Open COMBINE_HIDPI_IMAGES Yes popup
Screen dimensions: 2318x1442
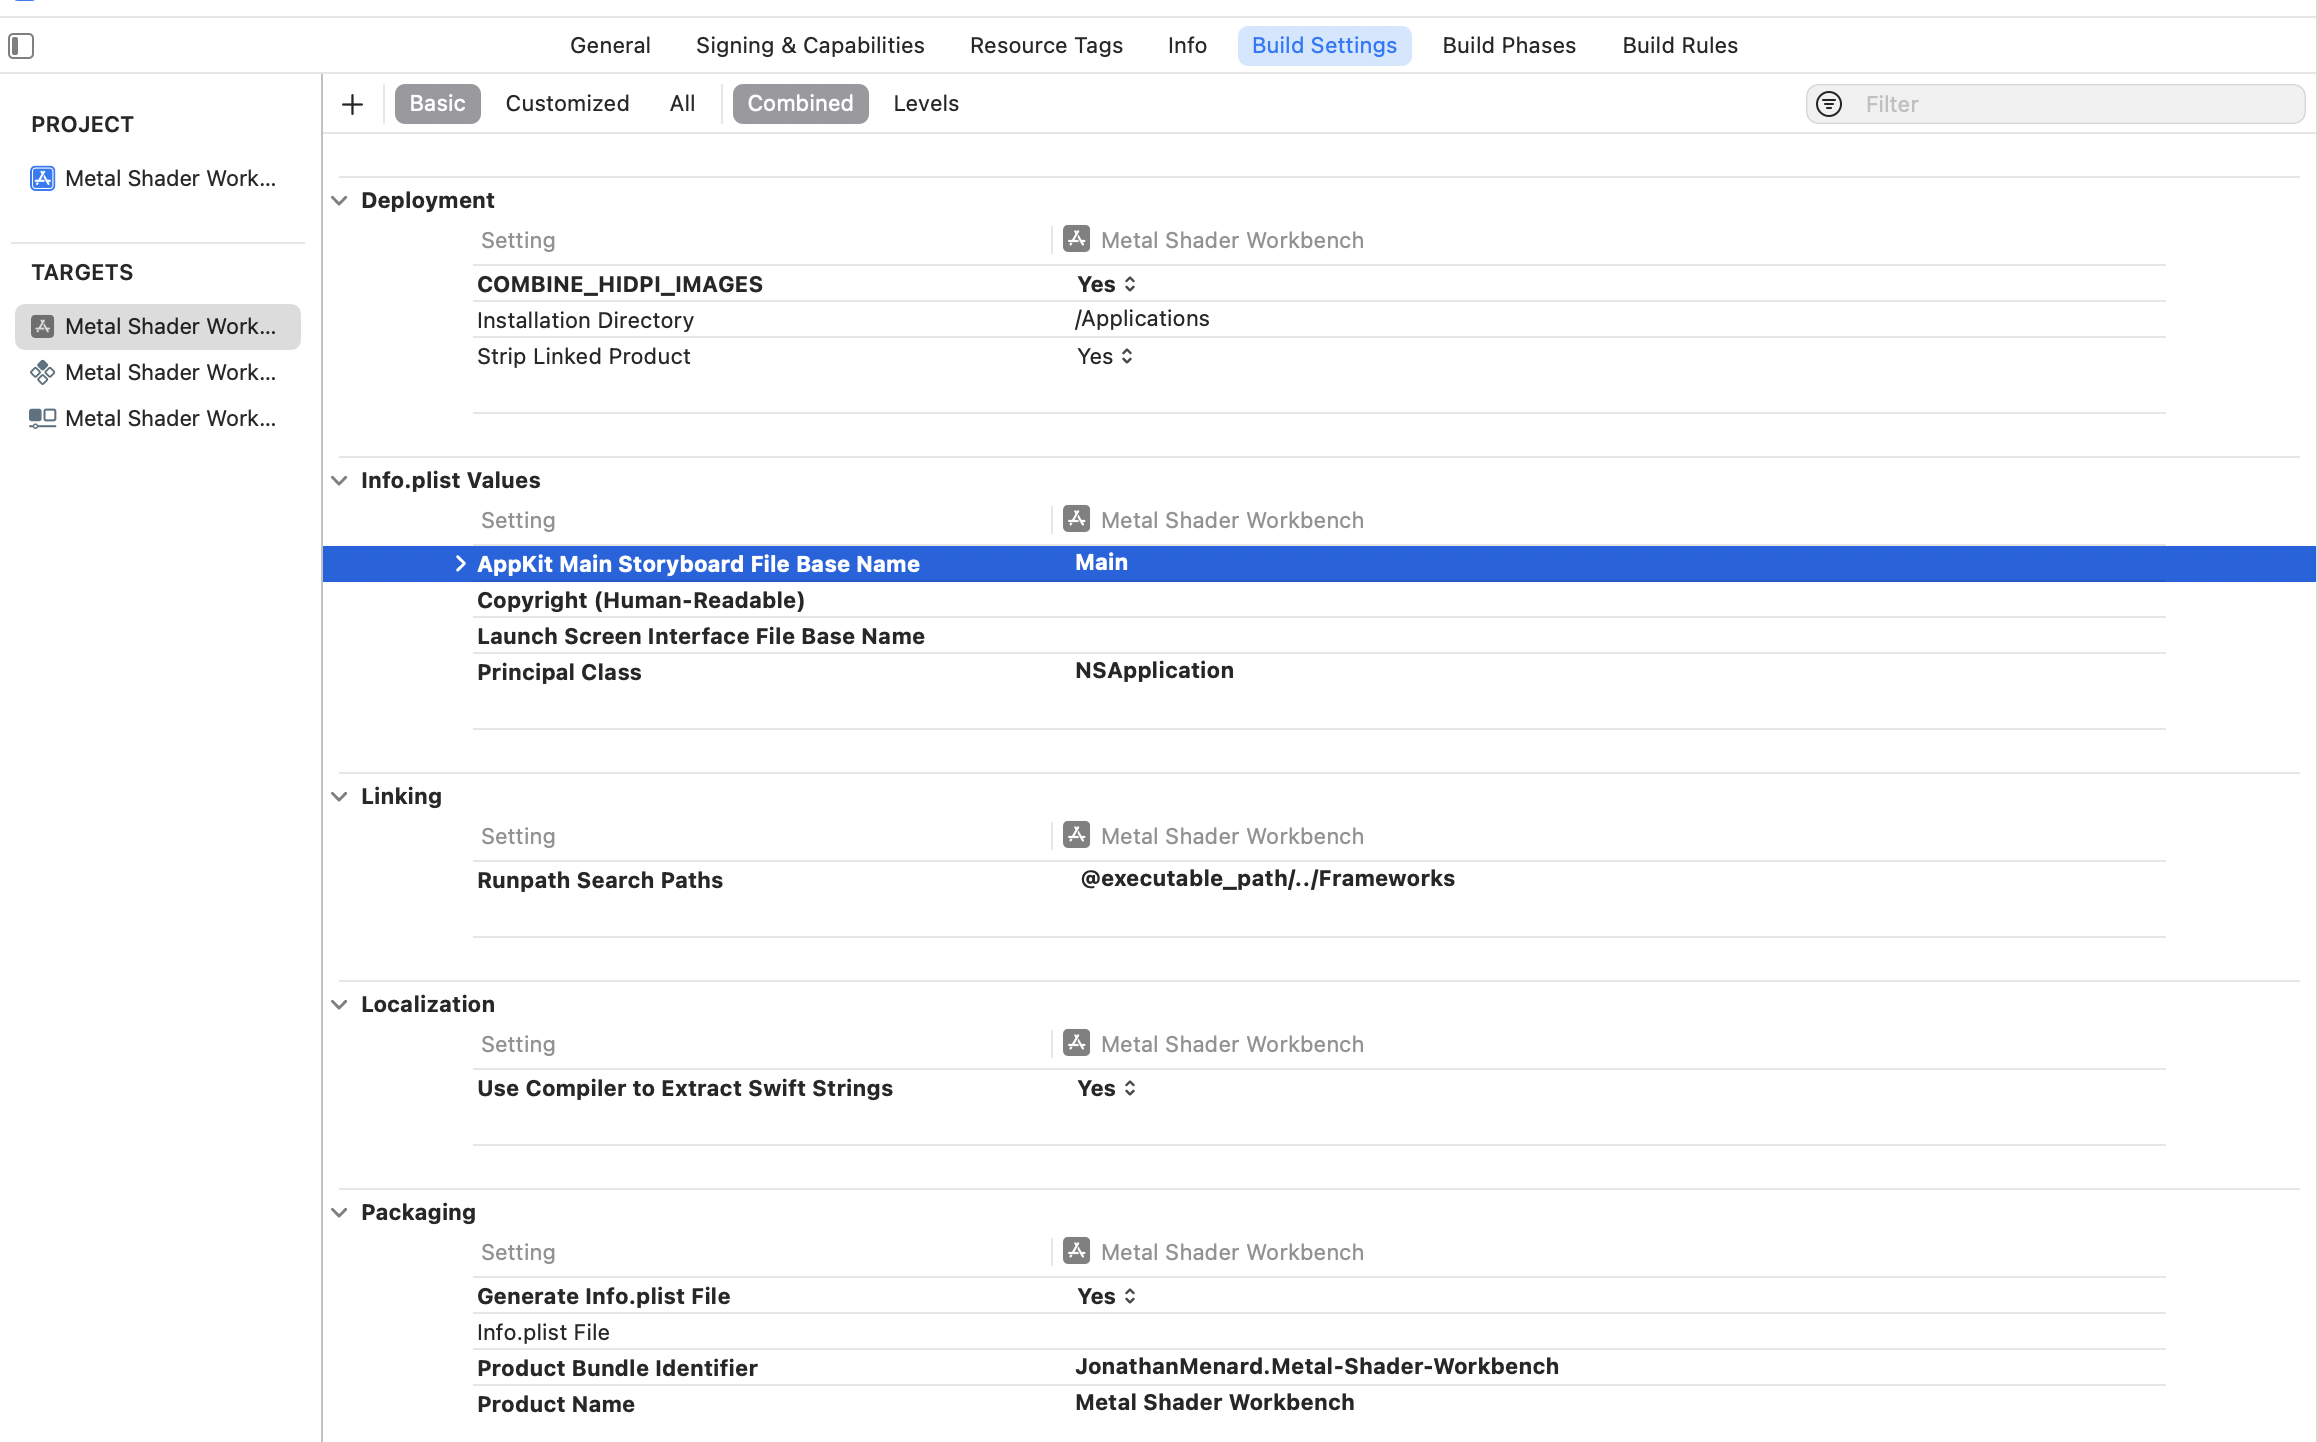tap(1106, 285)
